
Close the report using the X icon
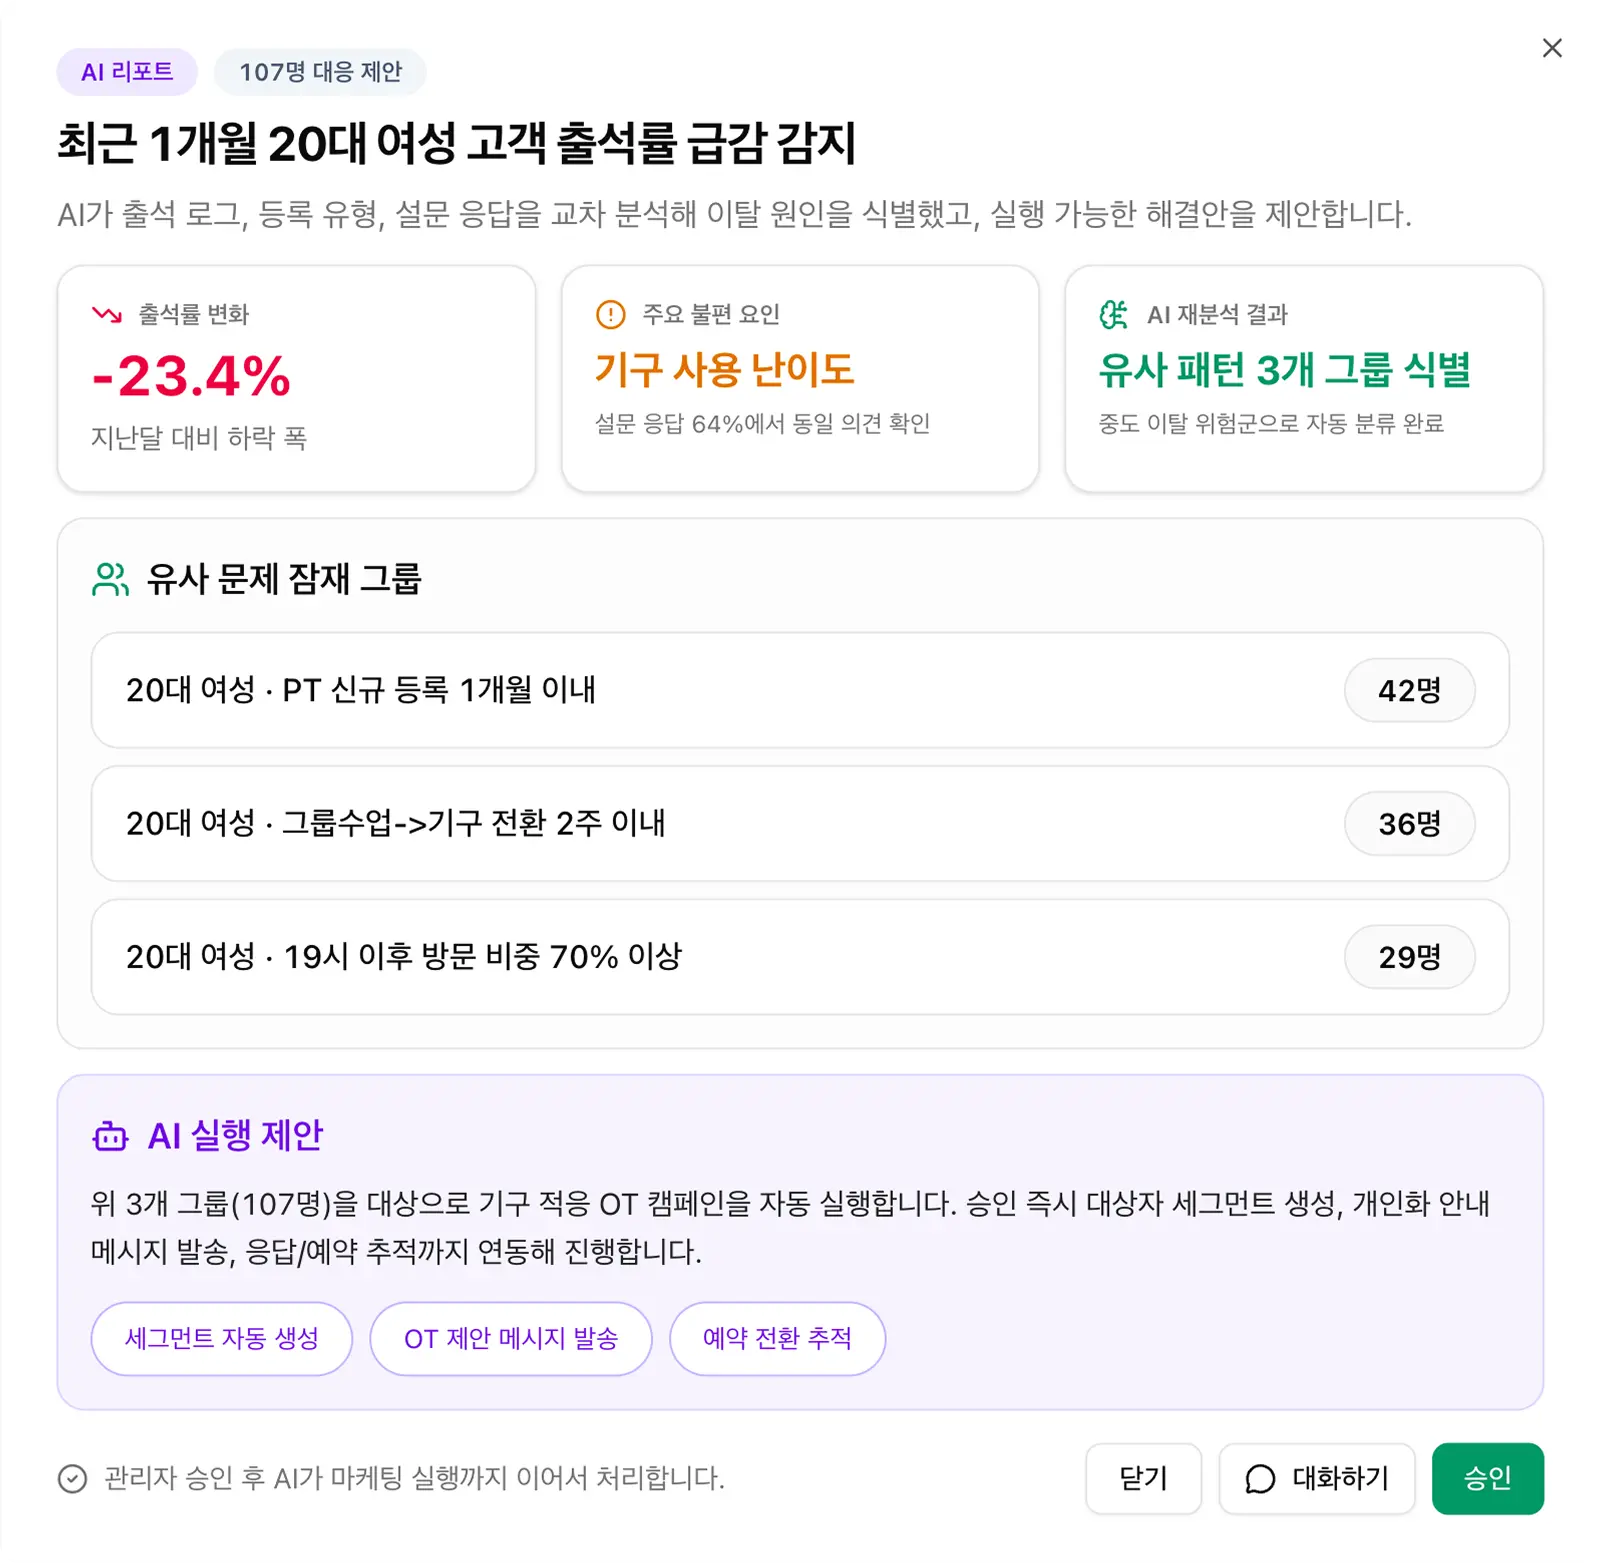[1552, 48]
